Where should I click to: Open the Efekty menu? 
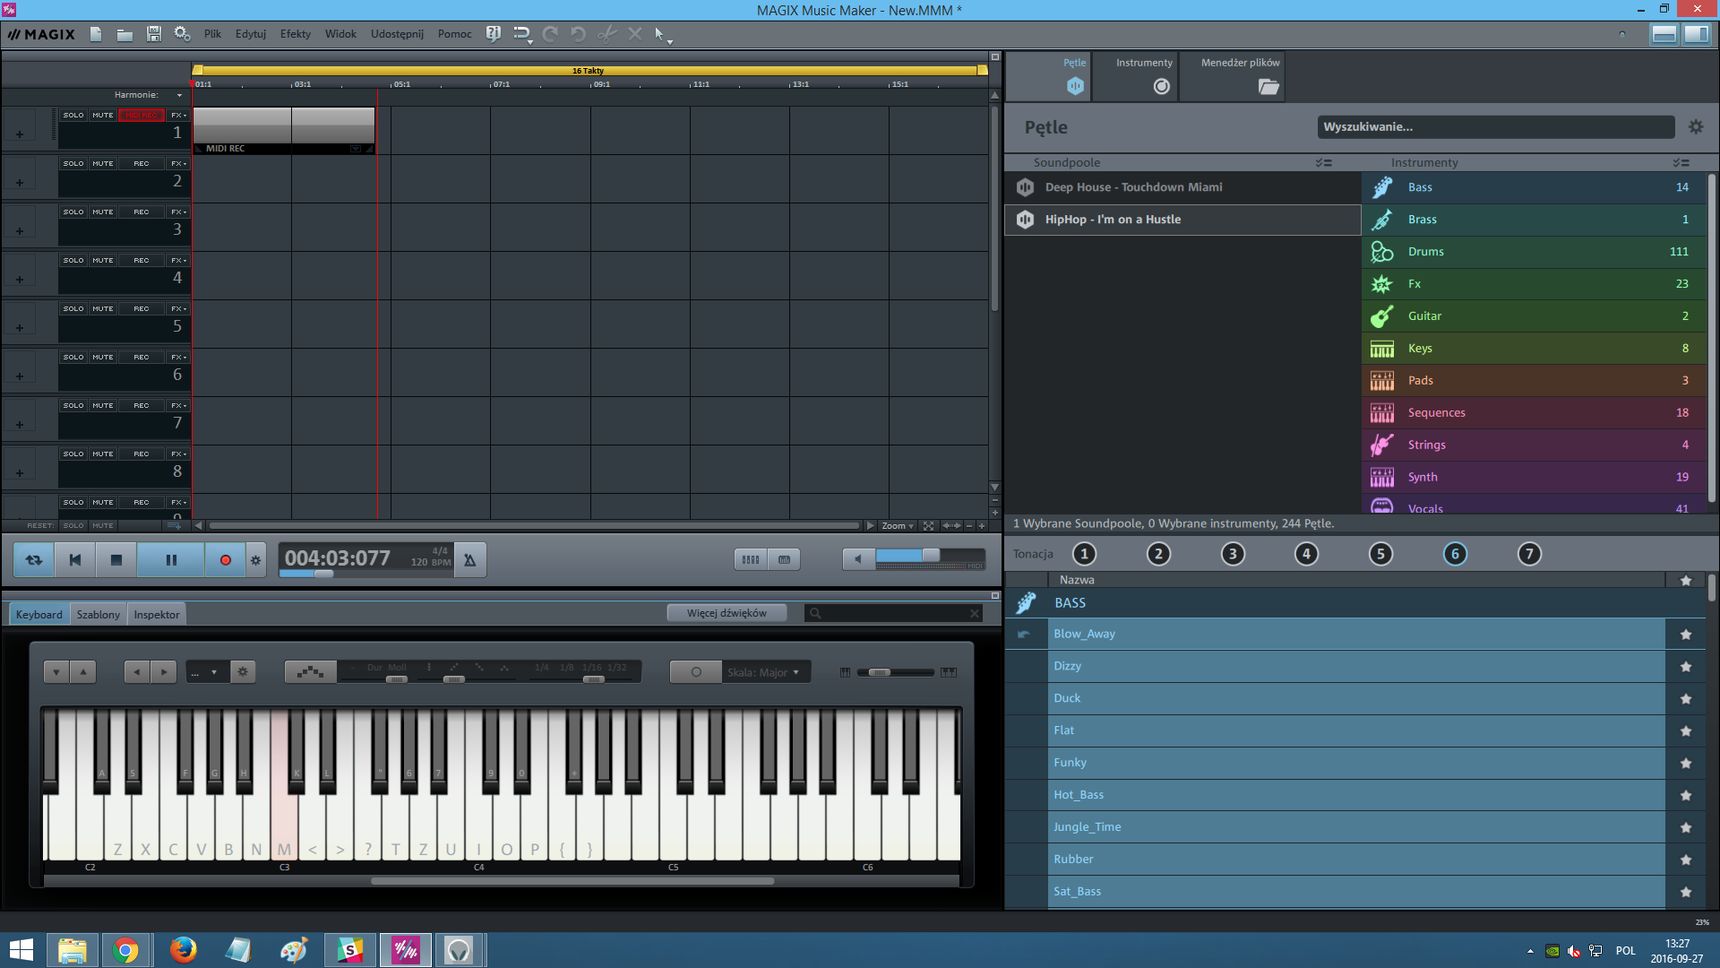pyautogui.click(x=295, y=34)
